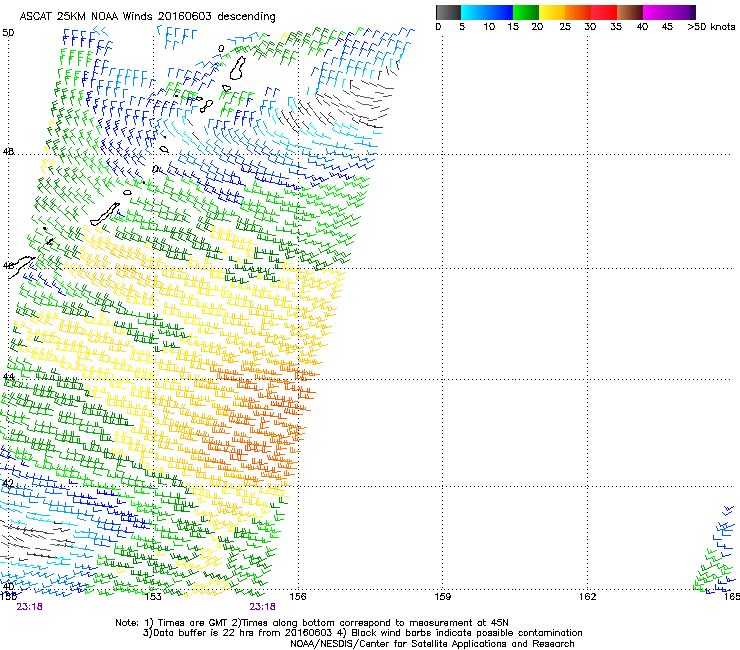Viewport: 740px width, 650px height.
Task: Click the 'Data buffer is 22 hrs' note line
Action: click(362, 633)
